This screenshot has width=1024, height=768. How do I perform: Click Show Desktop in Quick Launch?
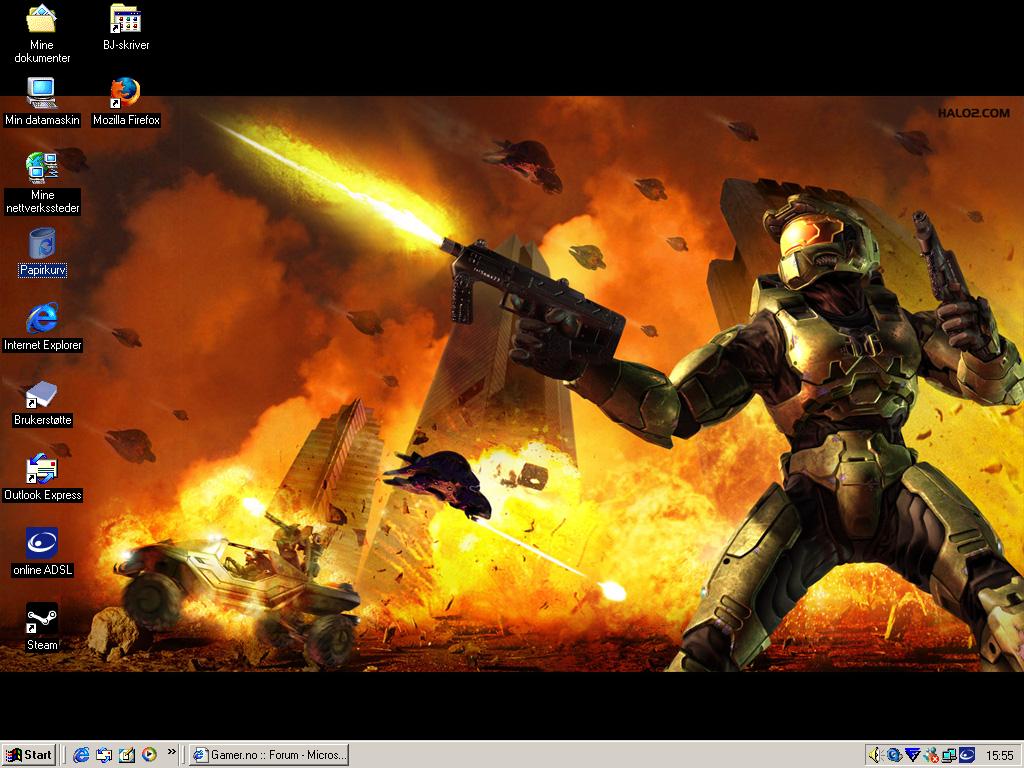pyautogui.click(x=127, y=755)
